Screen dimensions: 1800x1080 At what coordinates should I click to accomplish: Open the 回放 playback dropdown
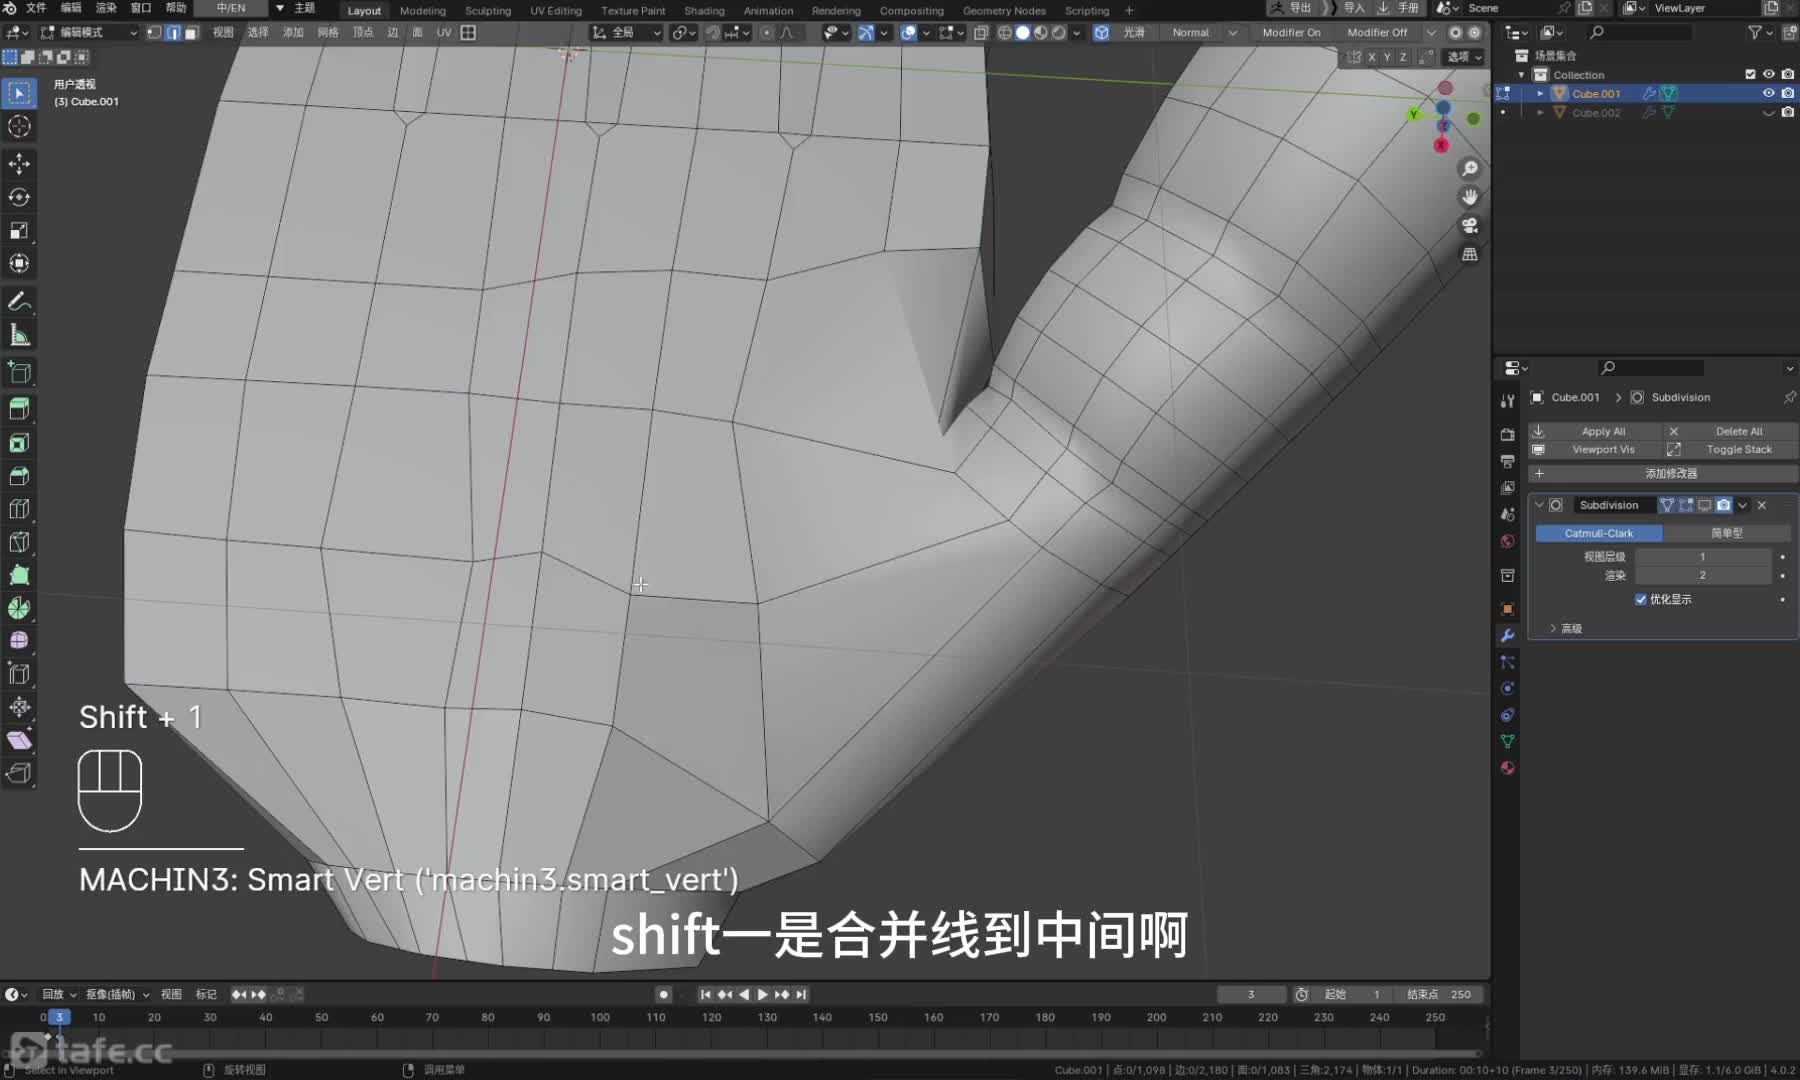[x=59, y=994]
